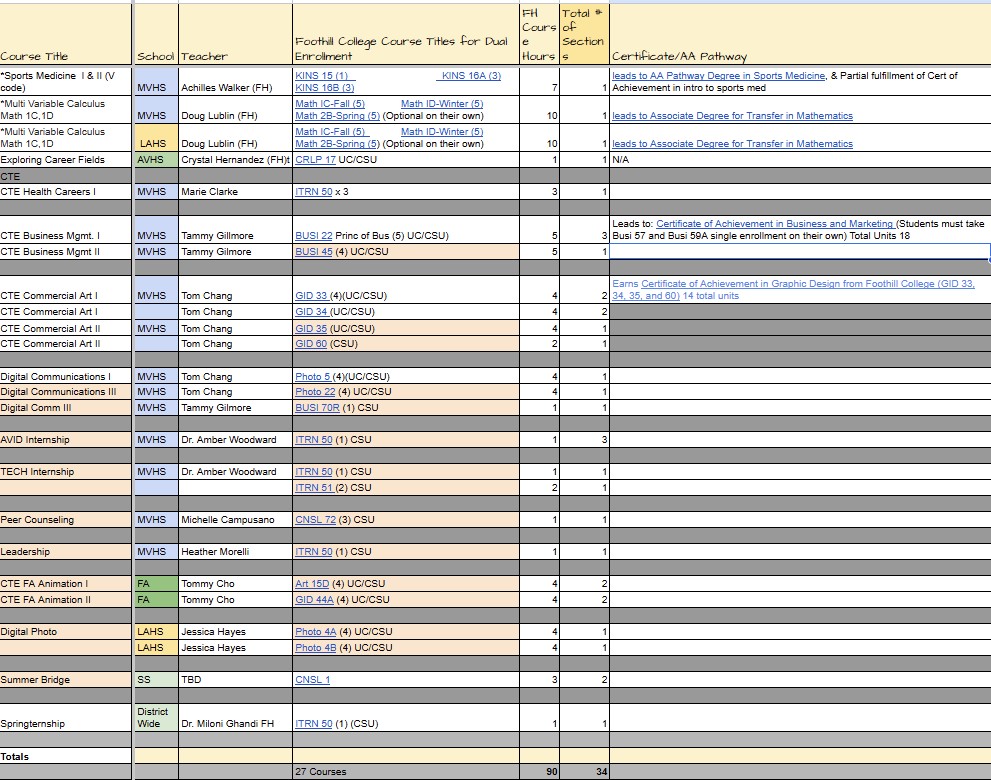Follow the CNSL 1 Summer Bridge link
The width and height of the screenshot is (991, 780).
(312, 680)
